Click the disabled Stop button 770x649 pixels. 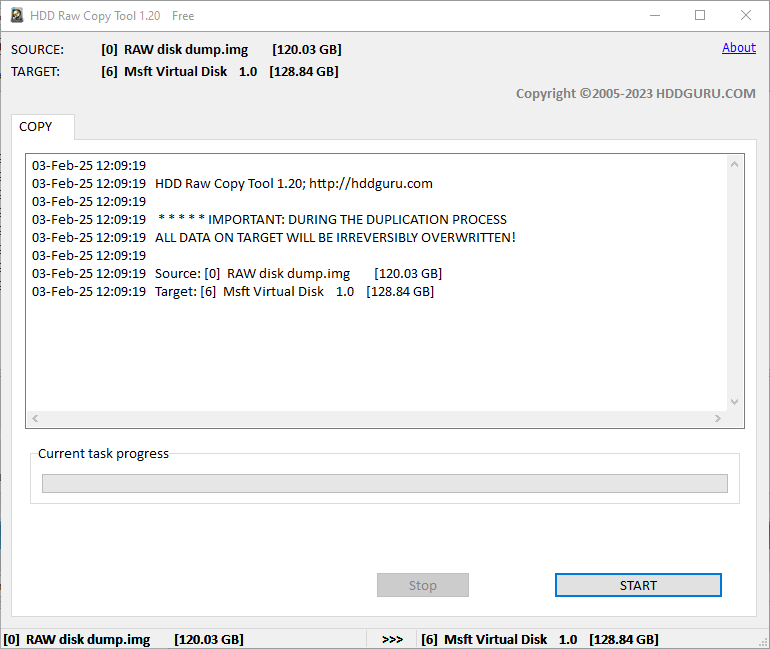tap(423, 585)
